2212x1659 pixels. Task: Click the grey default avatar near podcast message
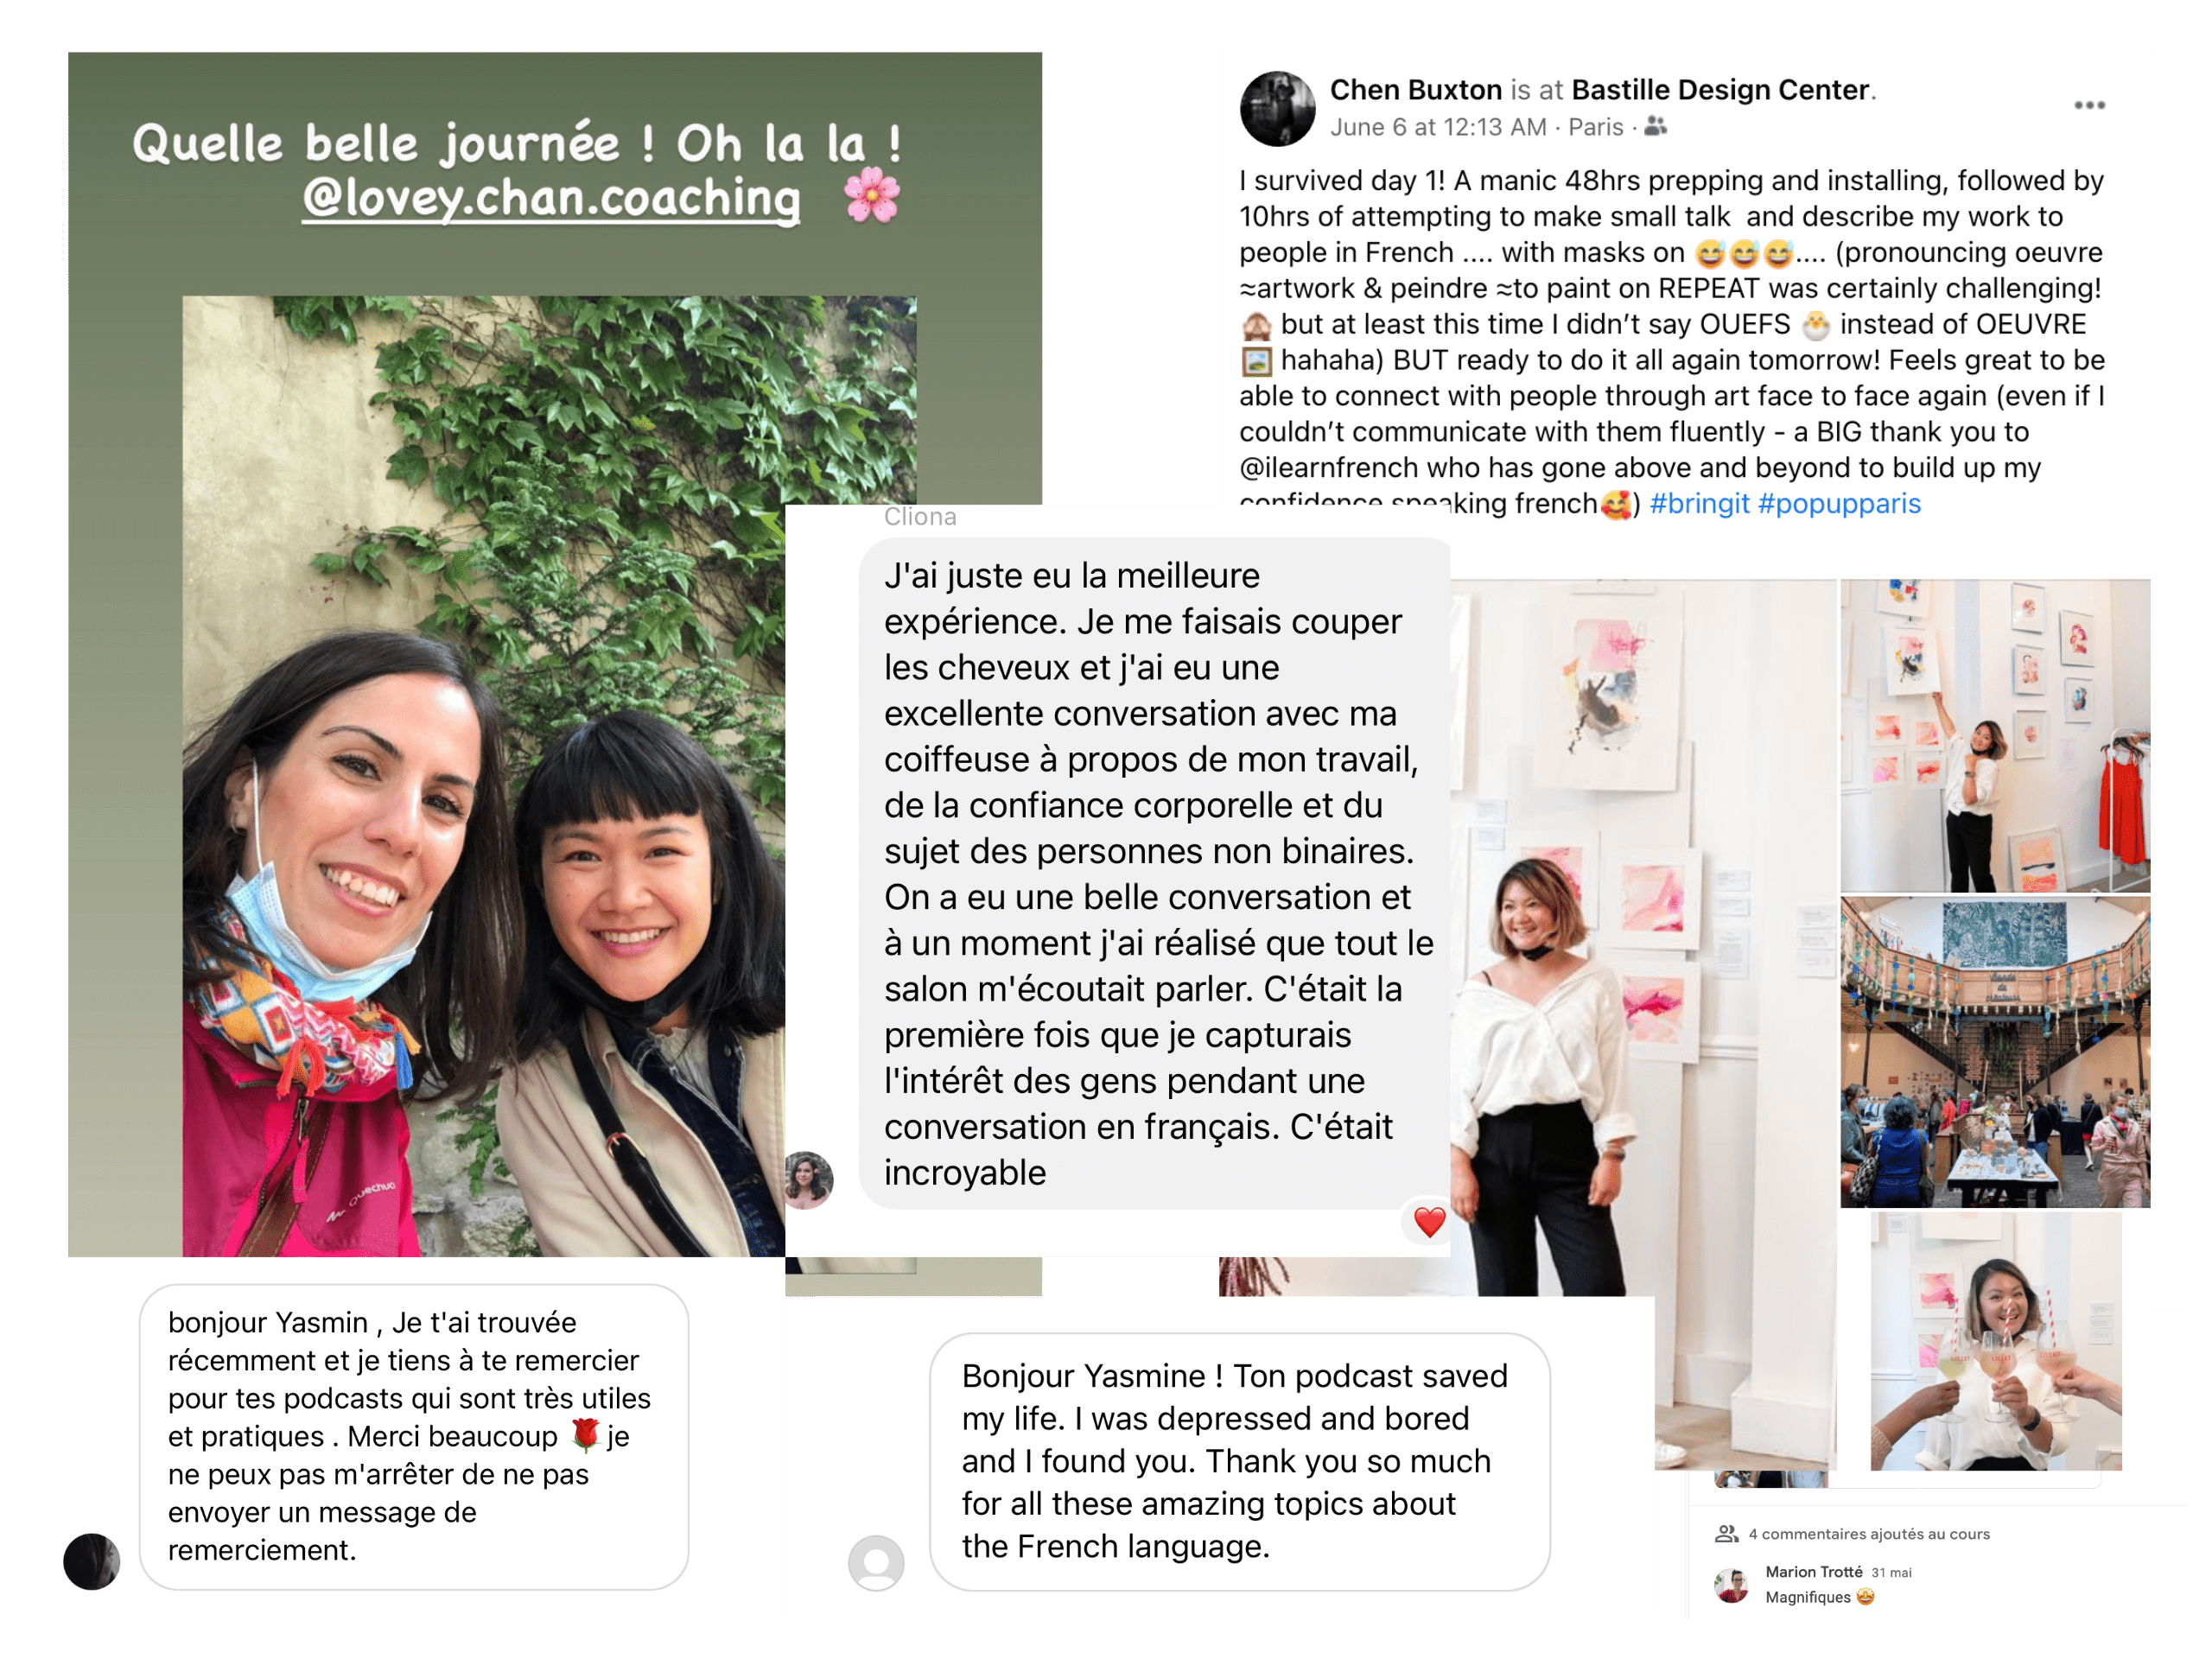(x=876, y=1562)
